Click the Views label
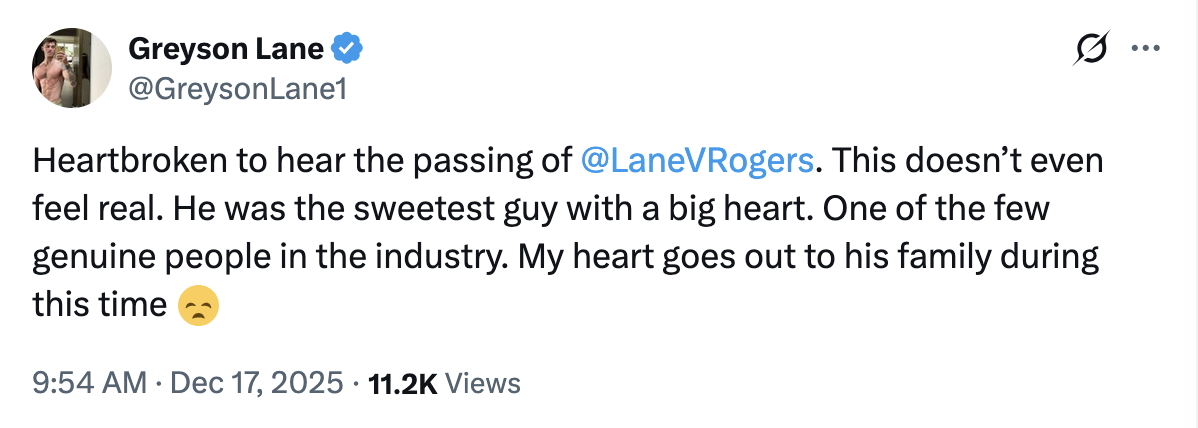The width and height of the screenshot is (1198, 428). click(482, 382)
